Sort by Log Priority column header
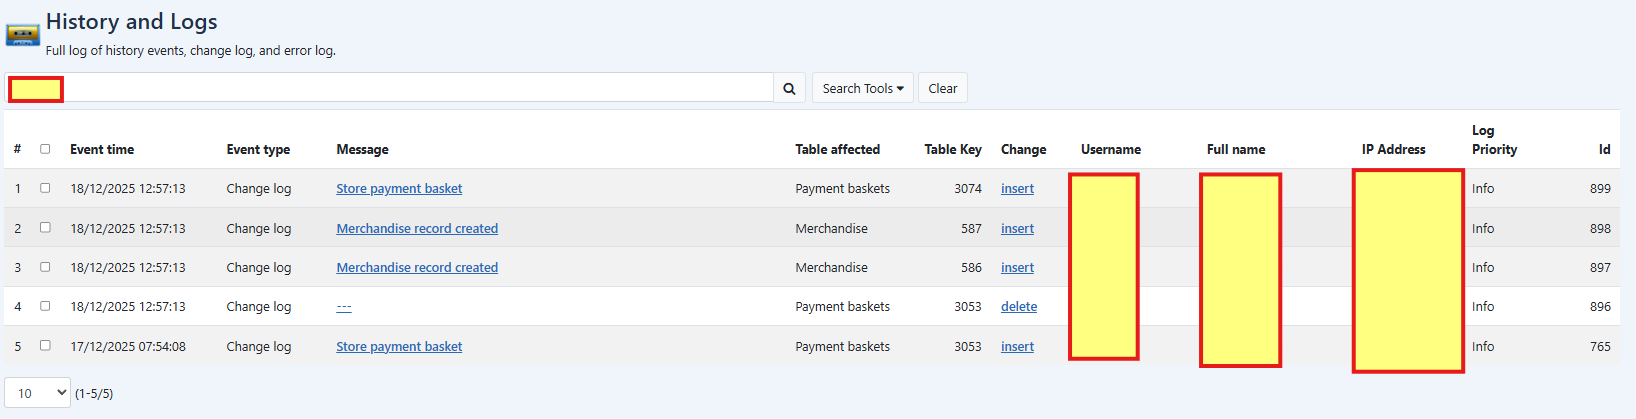 (x=1494, y=140)
